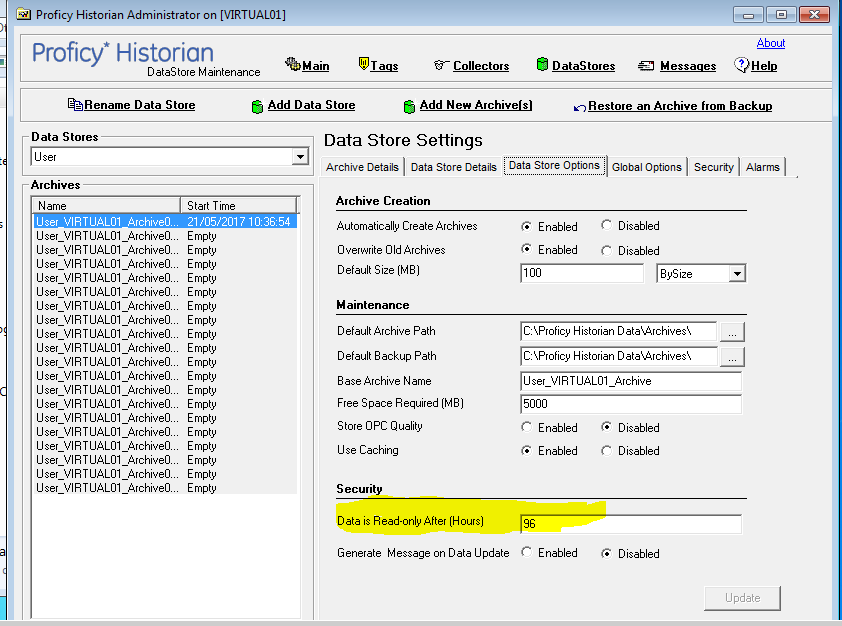The height and width of the screenshot is (626, 842).
Task: Enable Overwrite Old Archives
Action: pos(527,249)
